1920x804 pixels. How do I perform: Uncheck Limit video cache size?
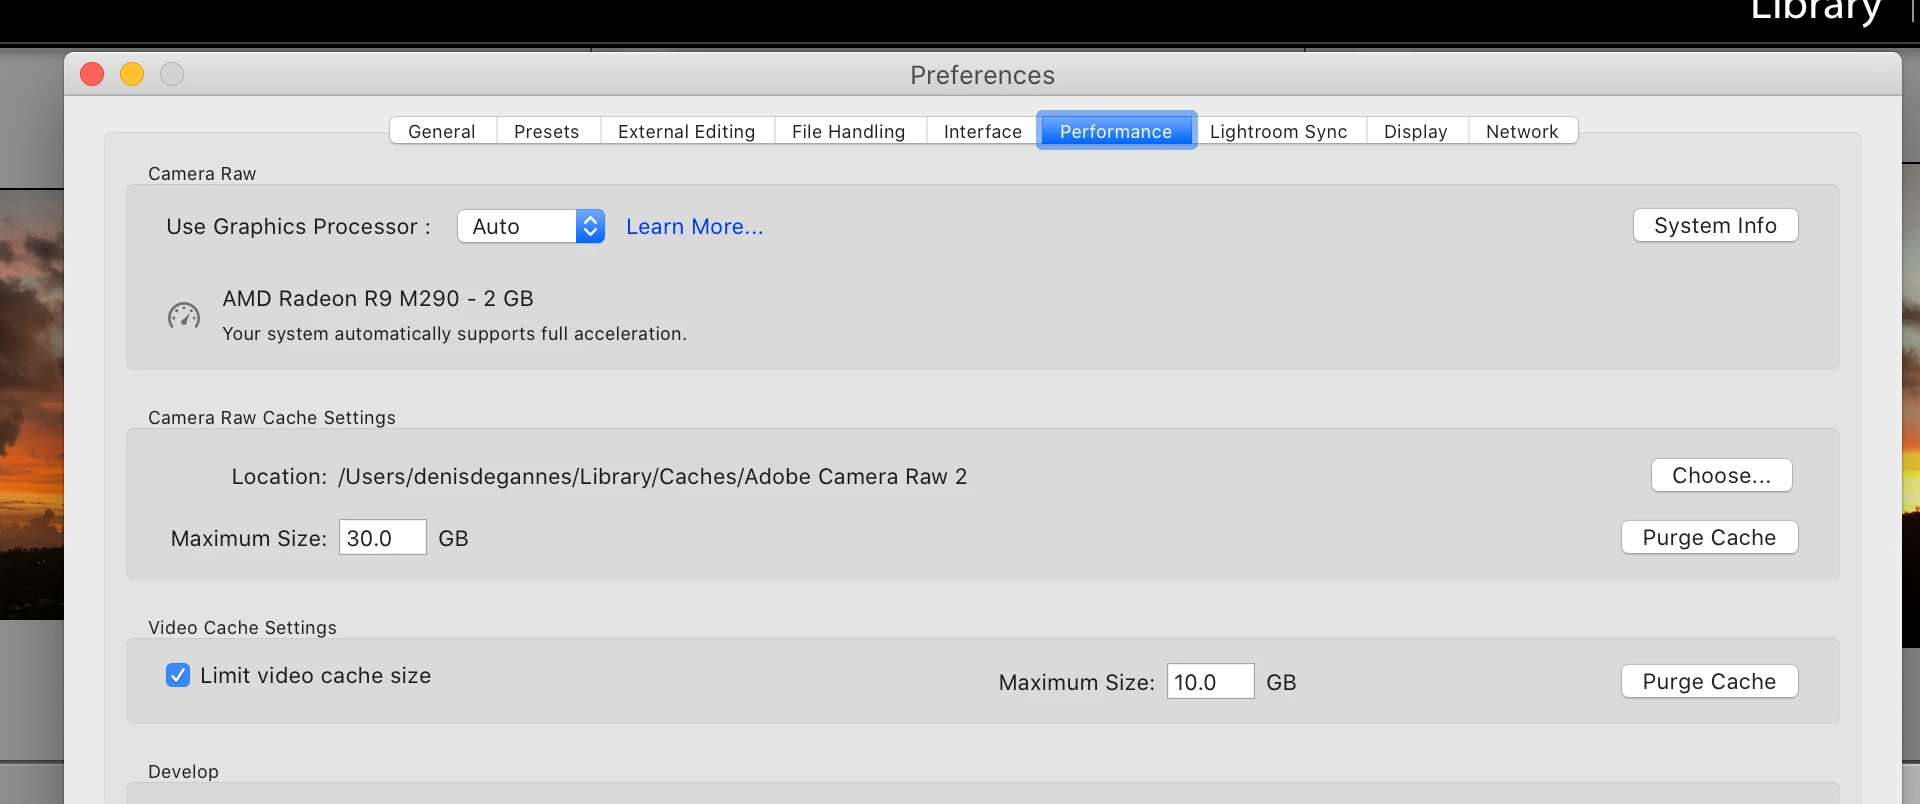[178, 675]
